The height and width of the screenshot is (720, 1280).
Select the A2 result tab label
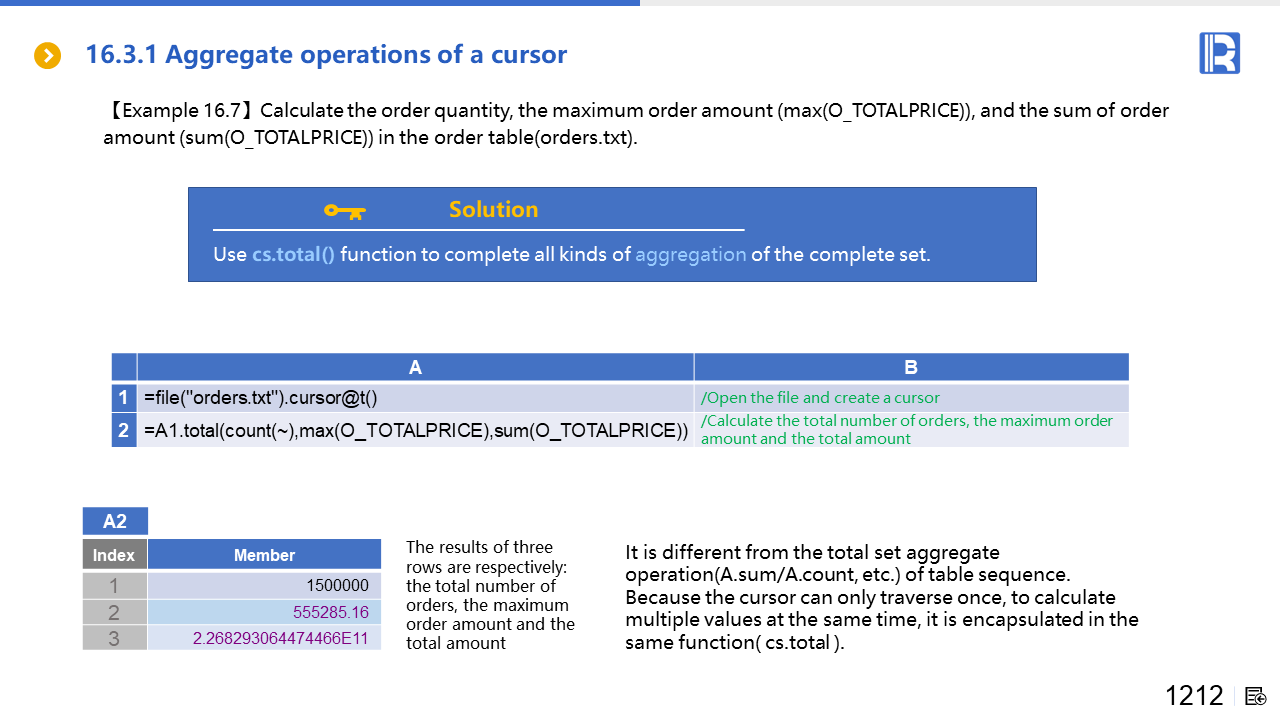[115, 521]
